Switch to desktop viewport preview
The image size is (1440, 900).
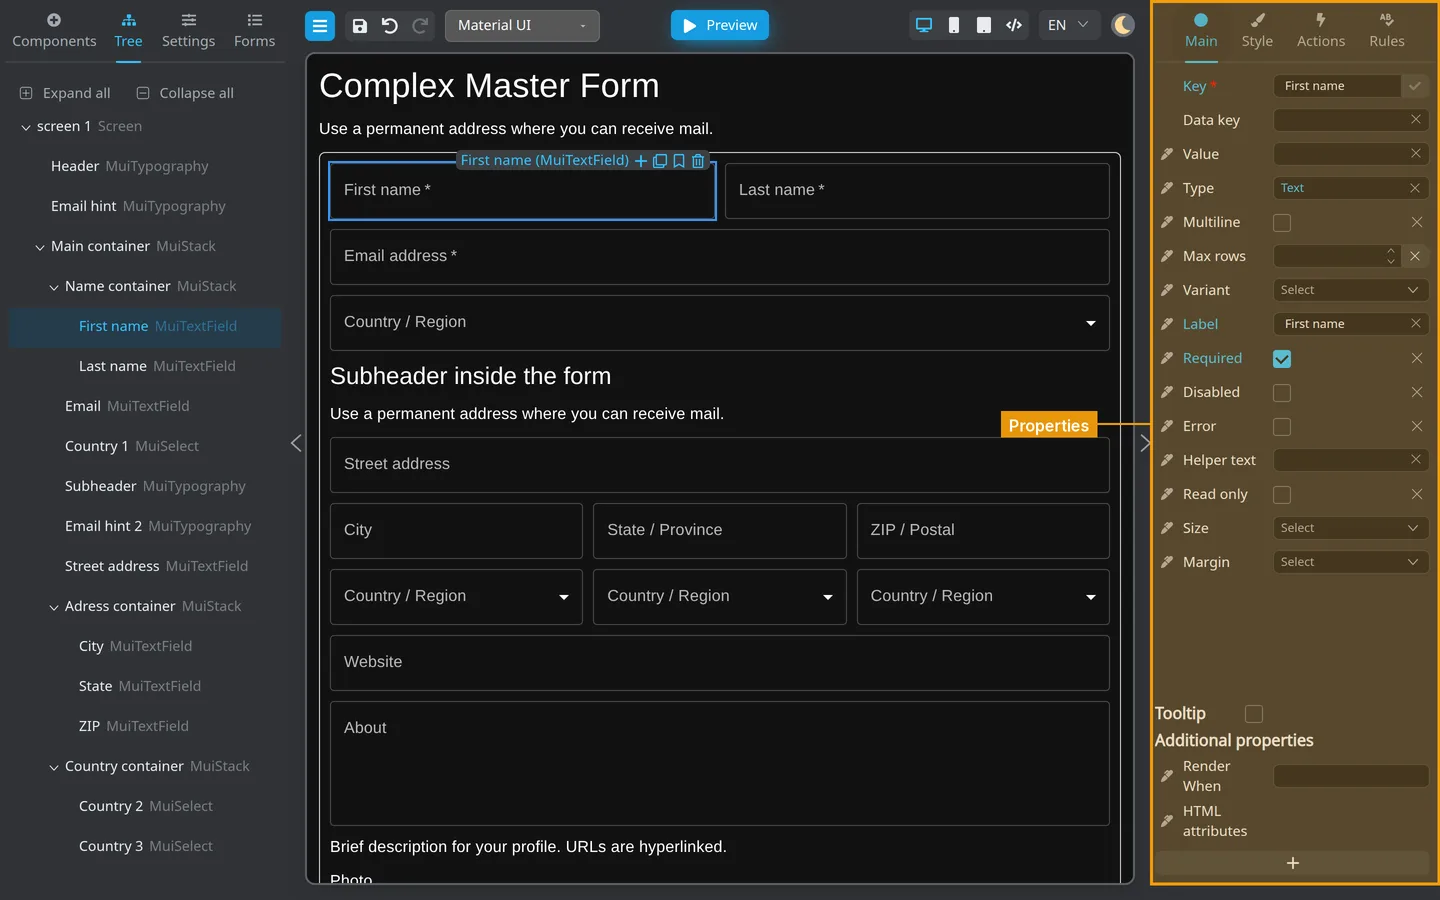click(924, 25)
